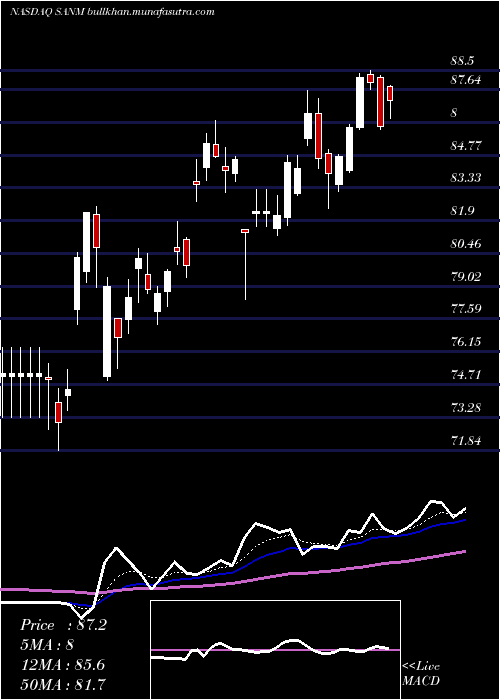
Task: Click the 5MA value readout
Action: point(47,645)
